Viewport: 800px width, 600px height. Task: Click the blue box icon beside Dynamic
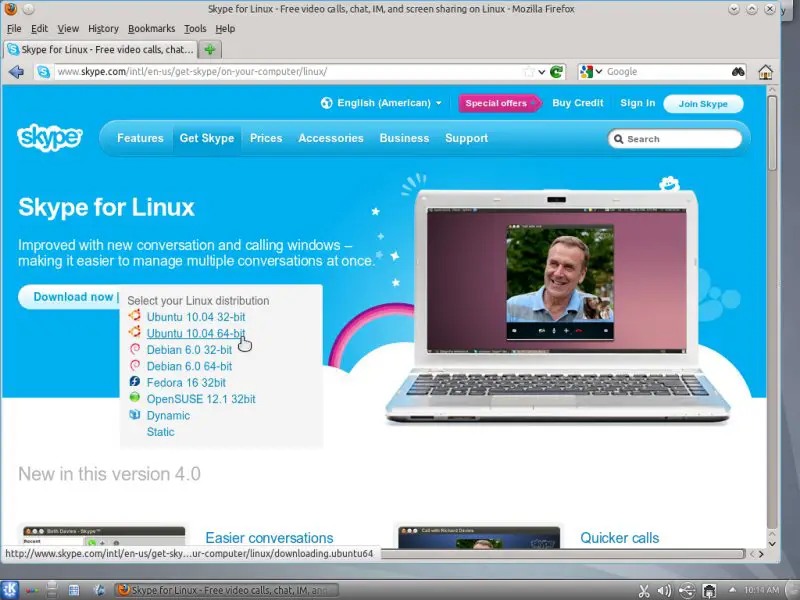(x=135, y=414)
